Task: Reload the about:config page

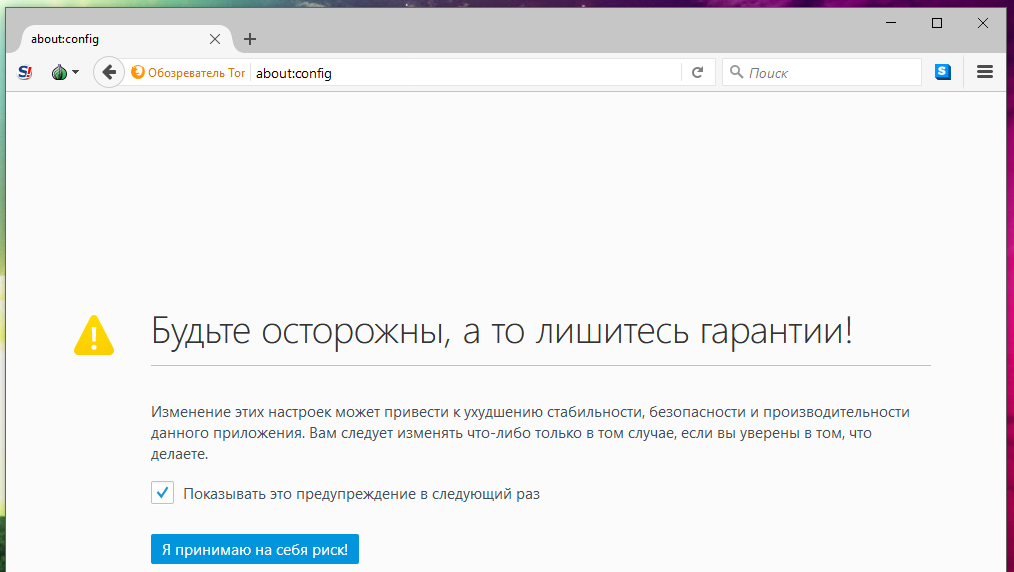Action: (698, 72)
